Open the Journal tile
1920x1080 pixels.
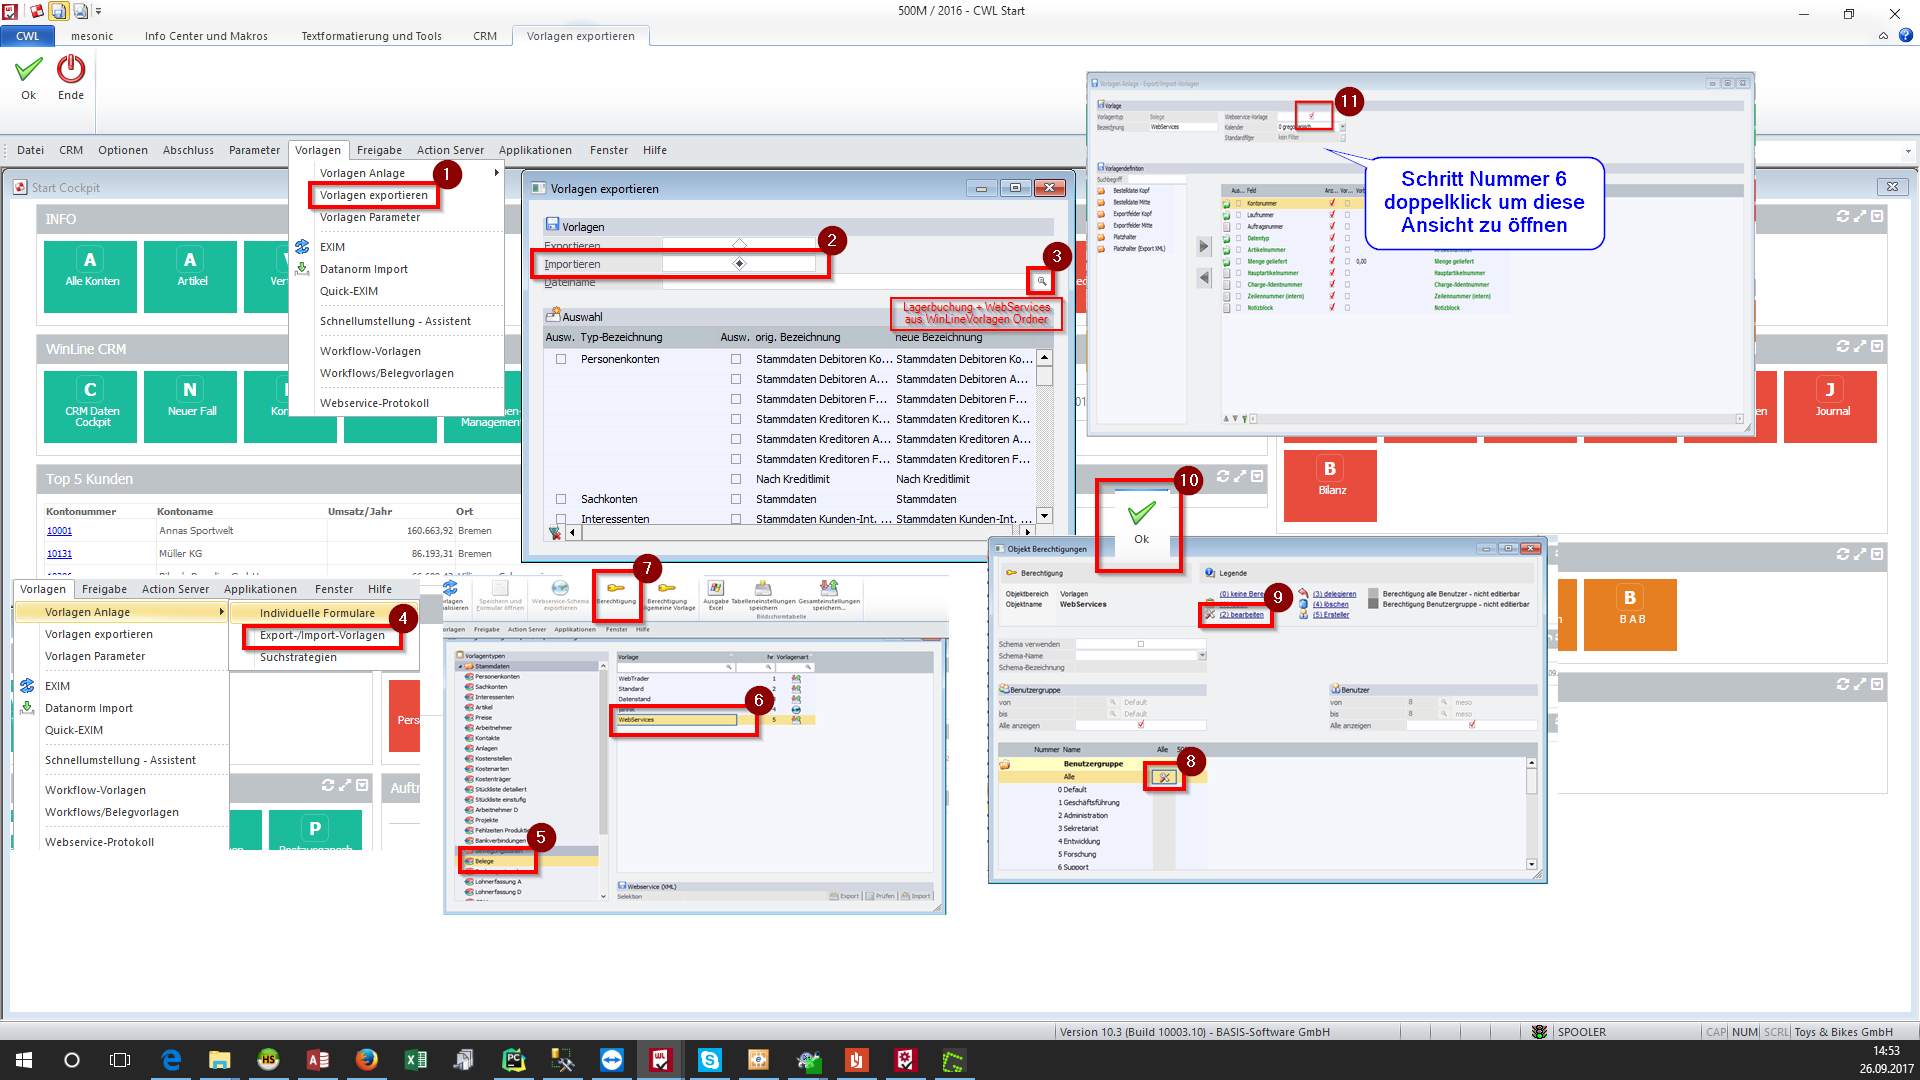pos(1830,405)
